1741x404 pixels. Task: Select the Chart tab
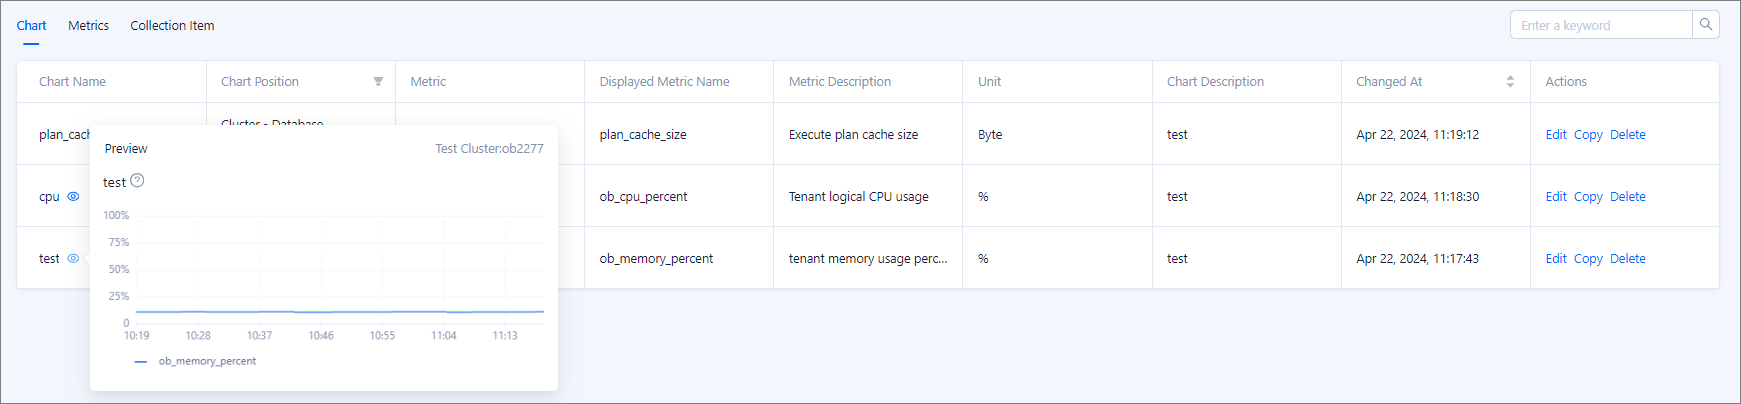(31, 26)
